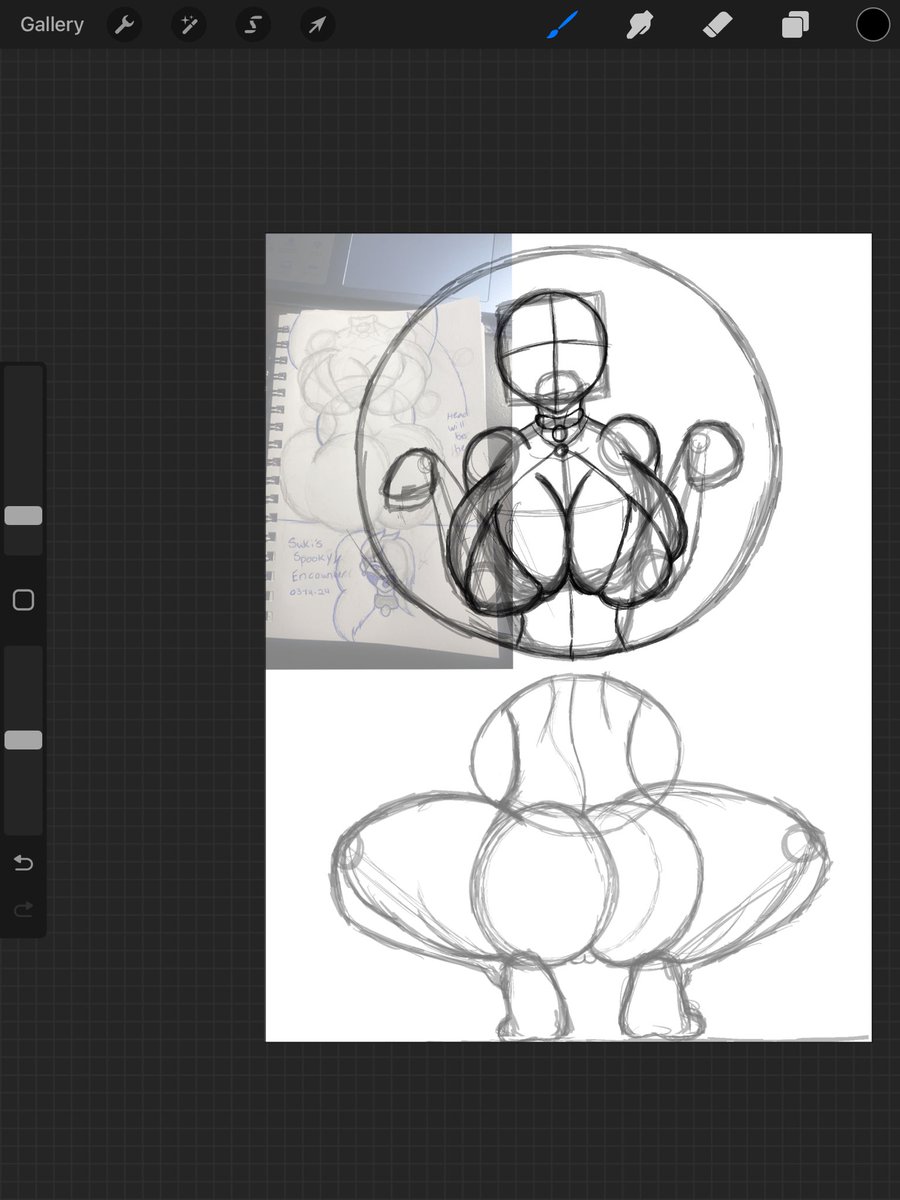
Task: Select the Smudge finger tool
Action: coord(640,25)
